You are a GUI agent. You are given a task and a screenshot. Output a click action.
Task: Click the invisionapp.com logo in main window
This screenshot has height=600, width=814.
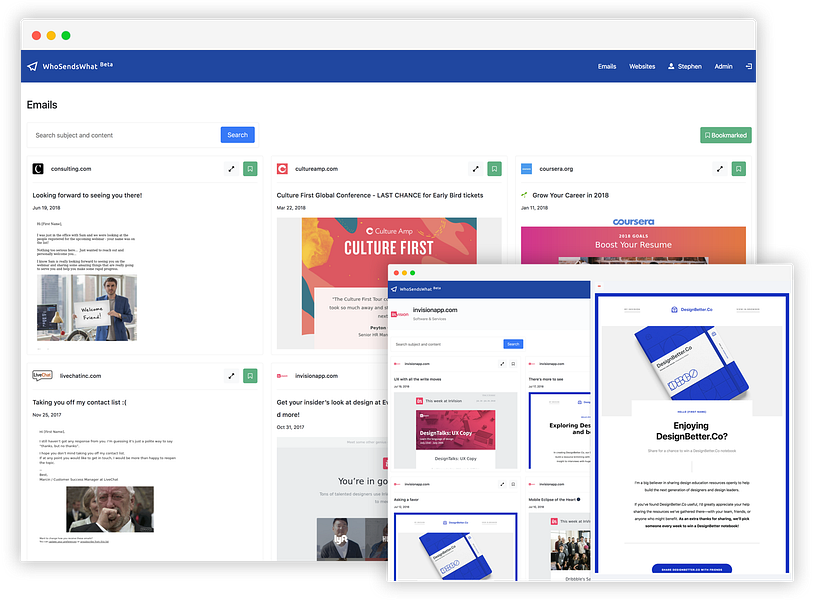coord(282,376)
